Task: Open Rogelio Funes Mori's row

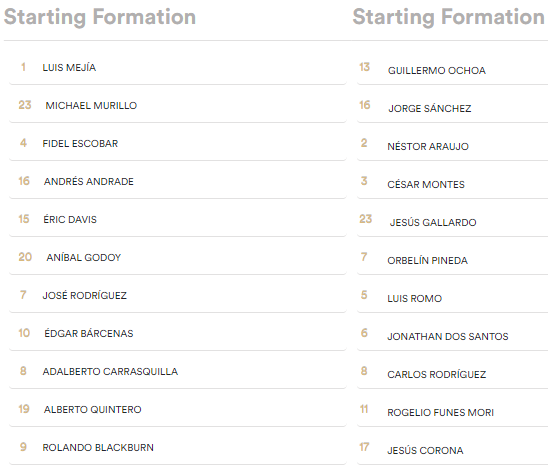Action: pos(453,409)
